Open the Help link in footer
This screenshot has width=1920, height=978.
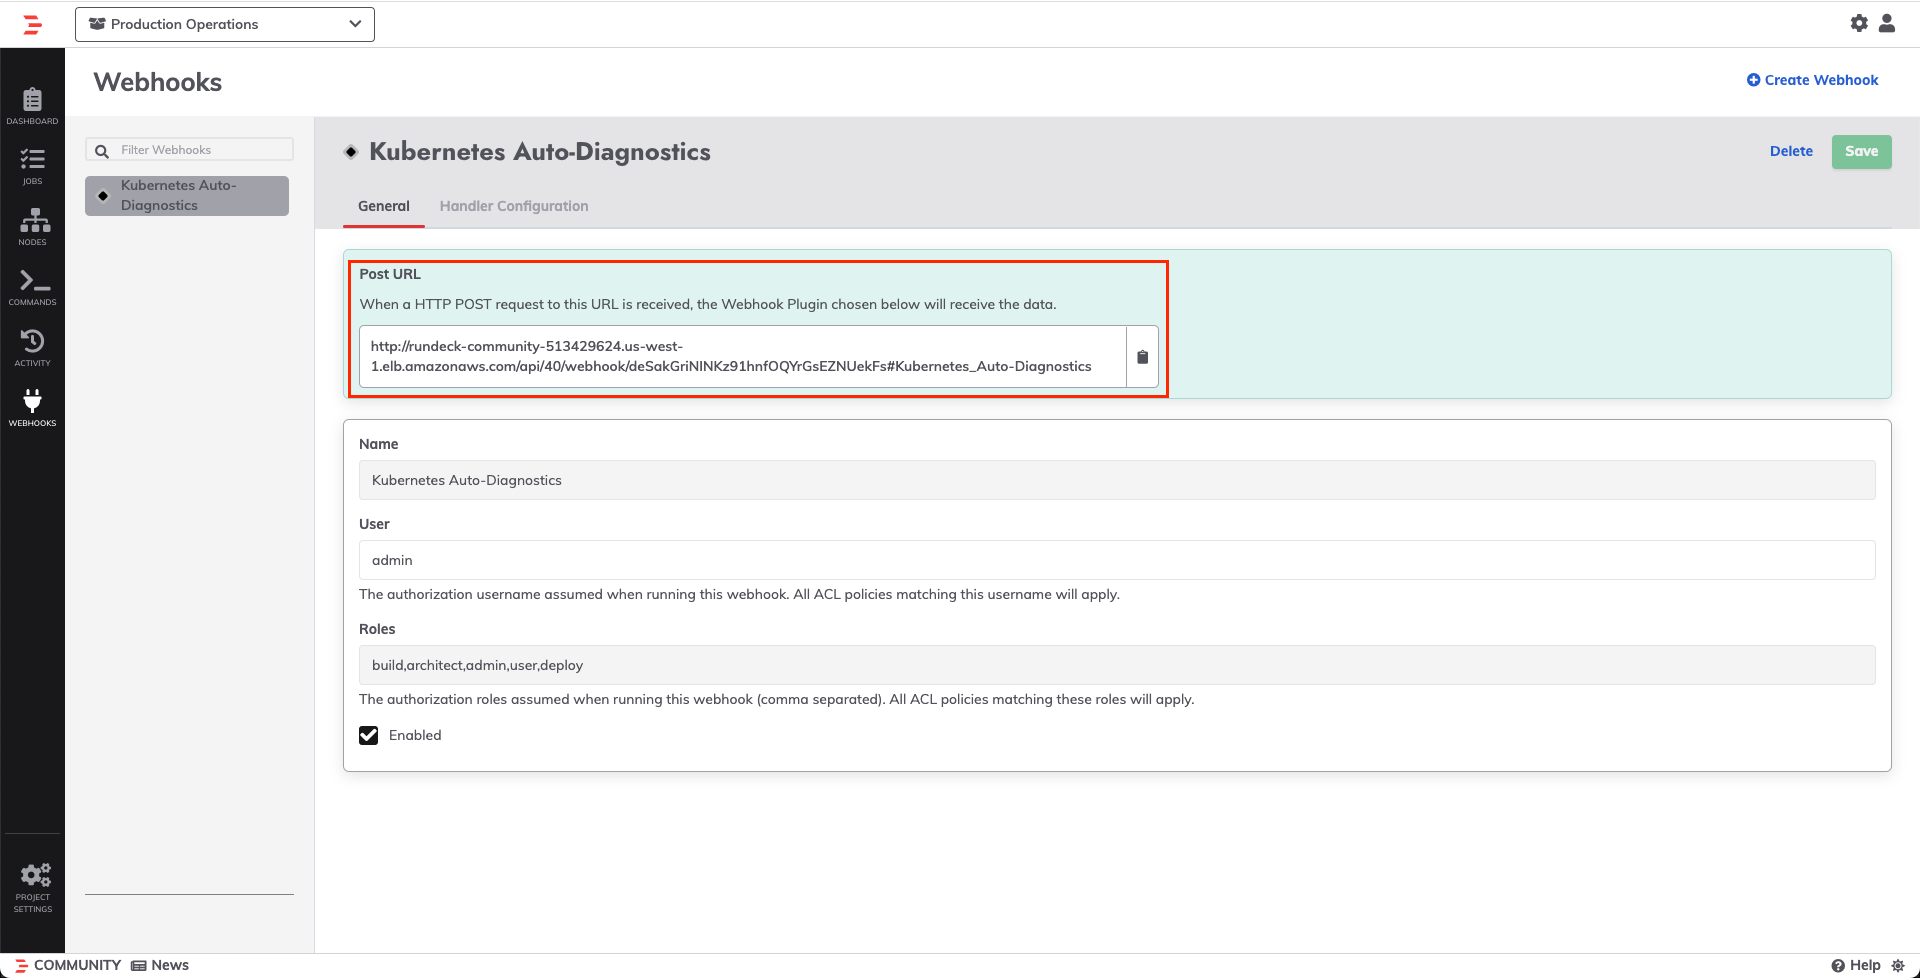coord(1856,966)
